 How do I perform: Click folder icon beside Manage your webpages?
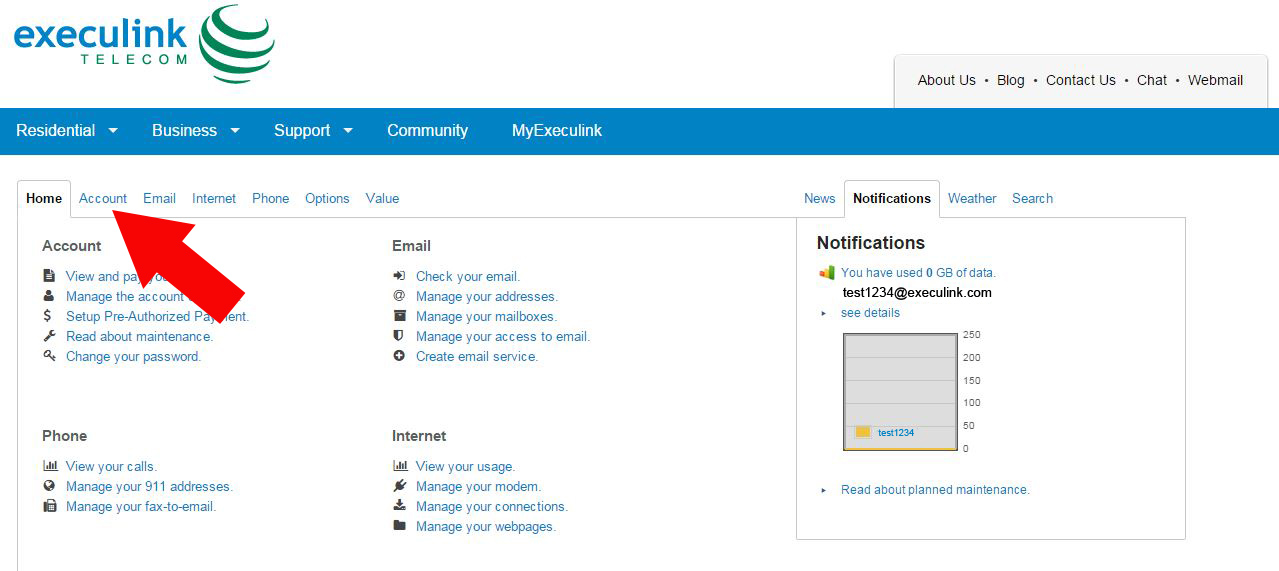pos(399,526)
